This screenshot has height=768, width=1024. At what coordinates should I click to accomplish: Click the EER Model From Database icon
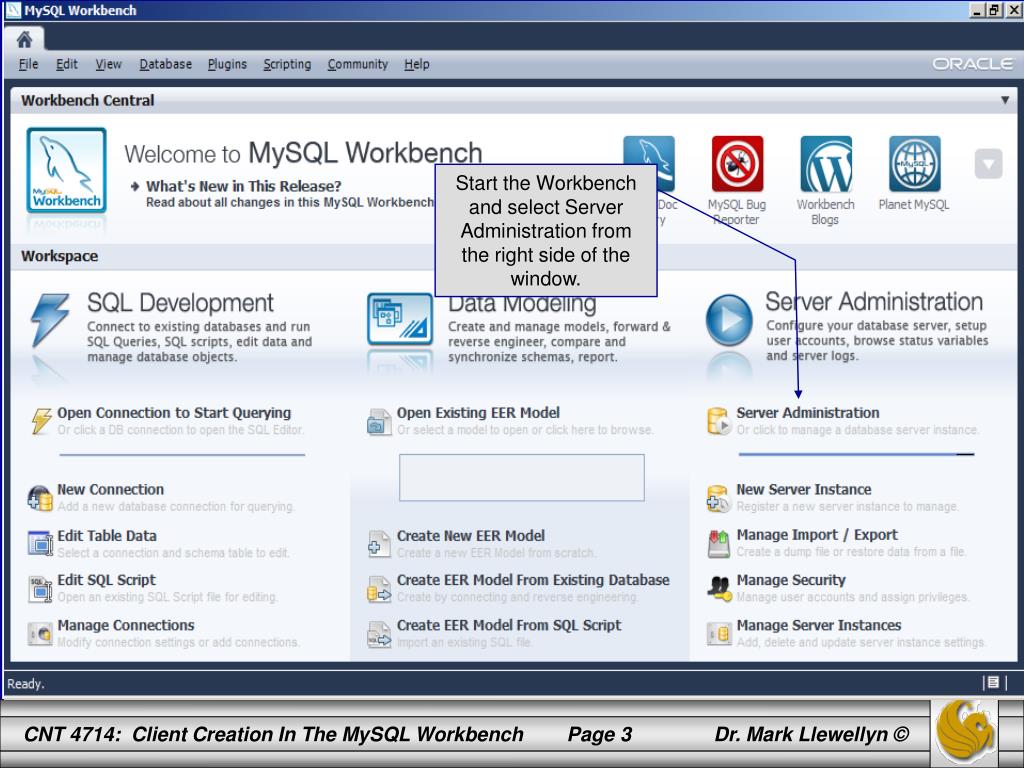379,588
